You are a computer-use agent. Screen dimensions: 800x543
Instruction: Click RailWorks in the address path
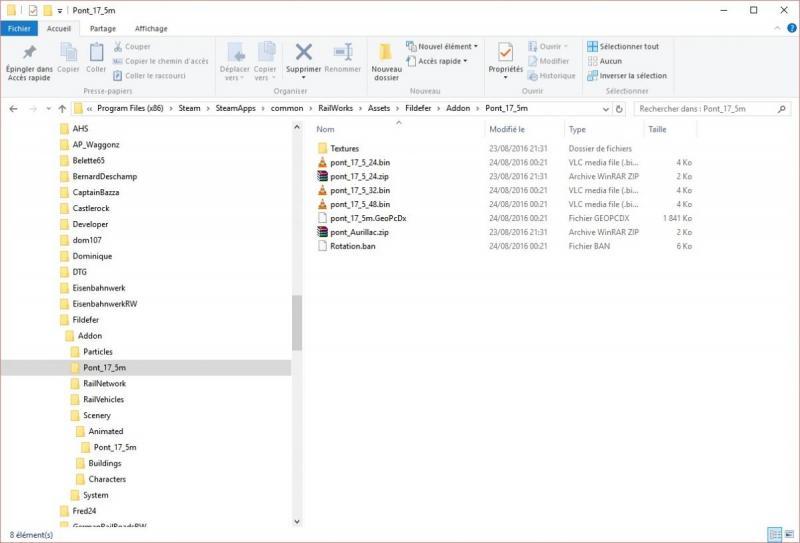(335, 108)
